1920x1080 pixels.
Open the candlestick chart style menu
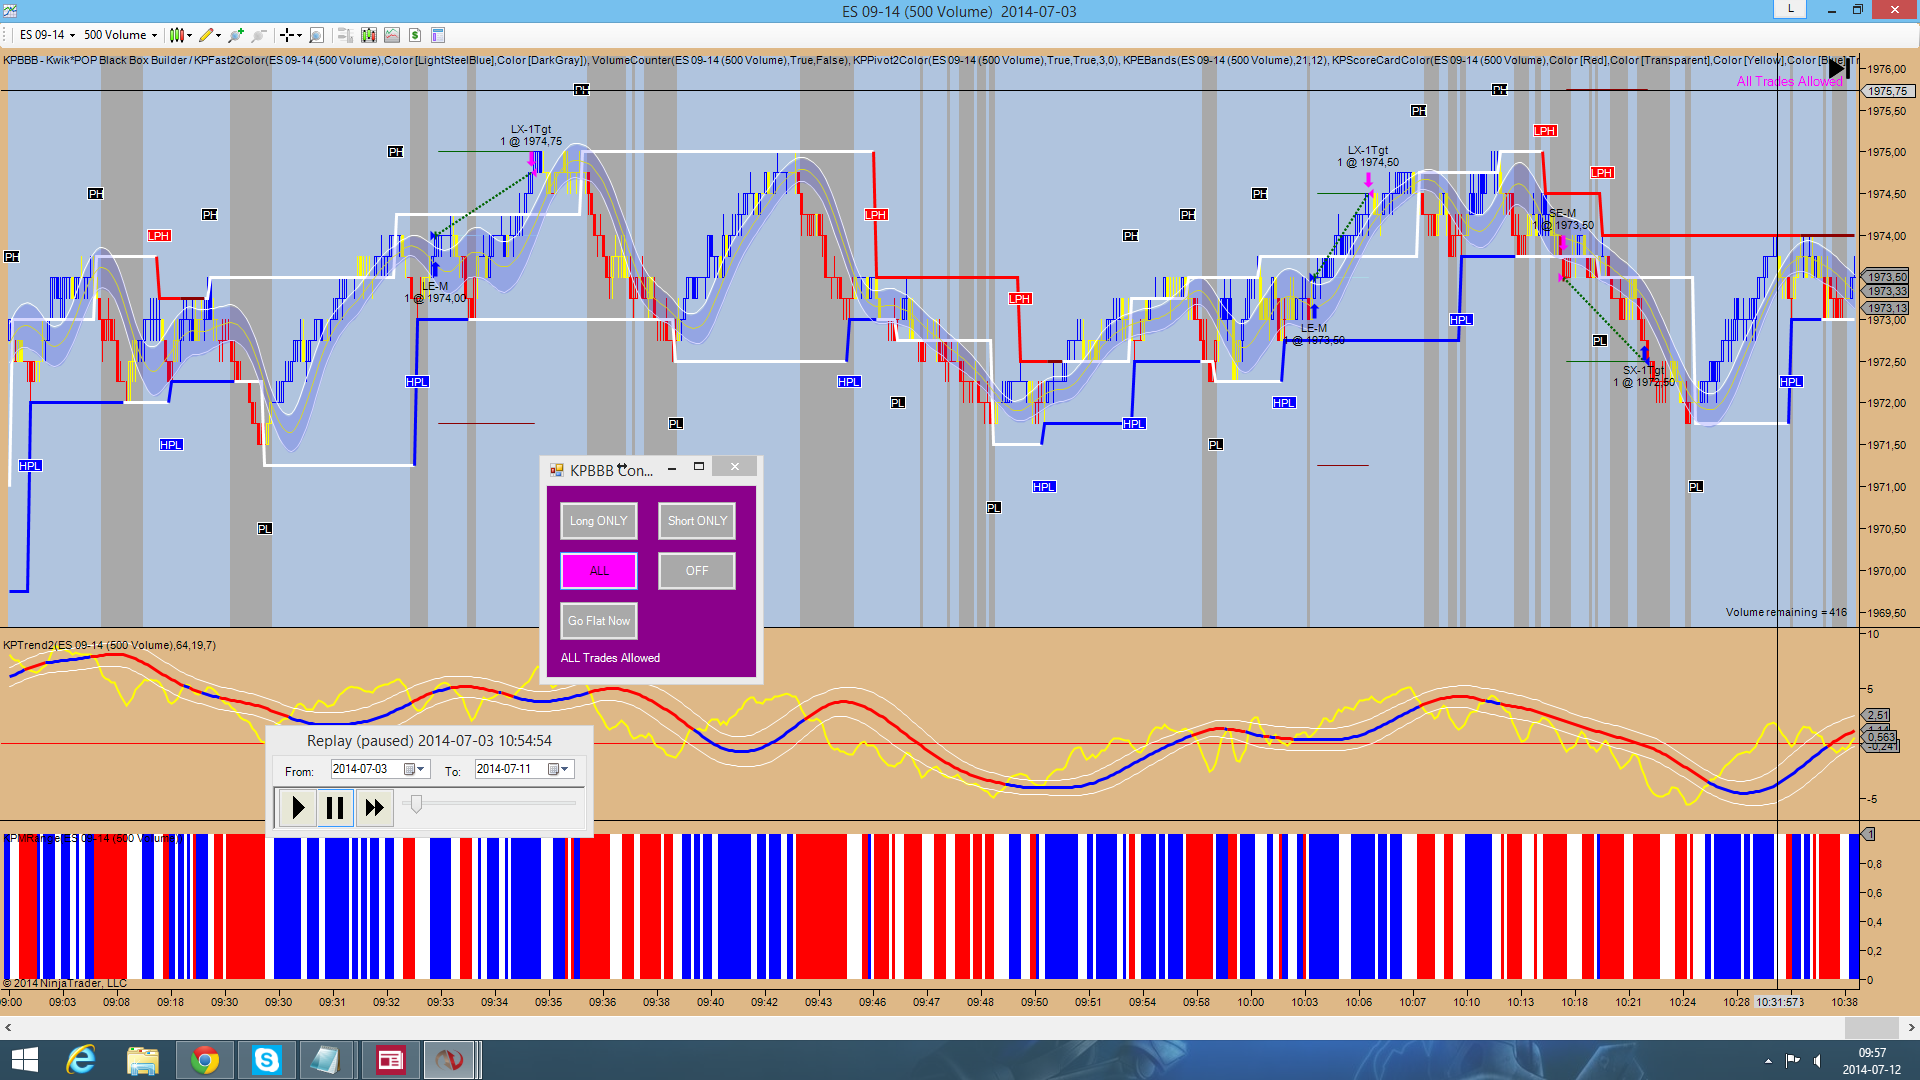click(x=180, y=35)
